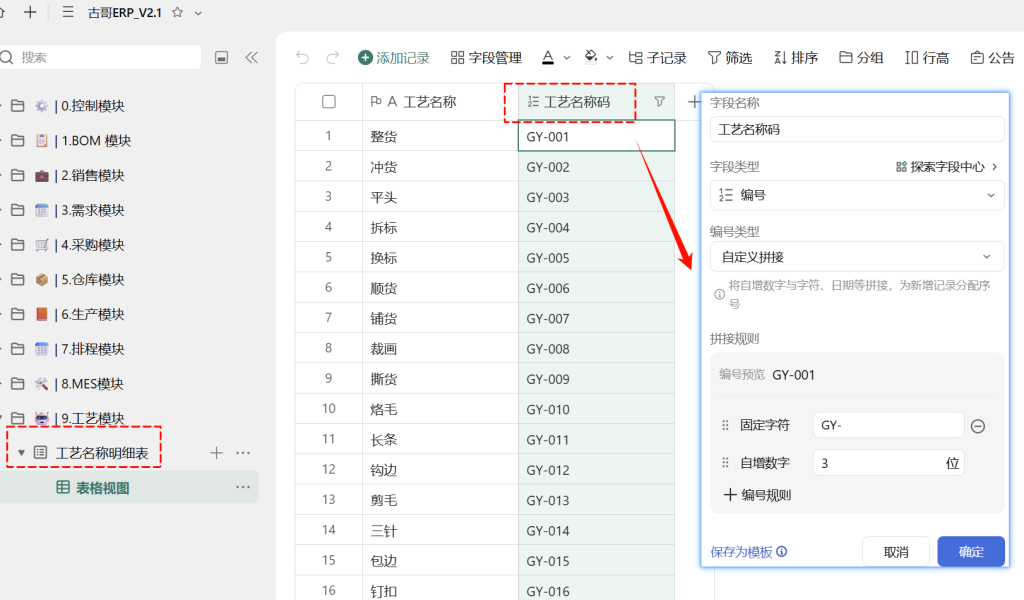Collapse the sidebar with the double chevron

pyautogui.click(x=251, y=58)
